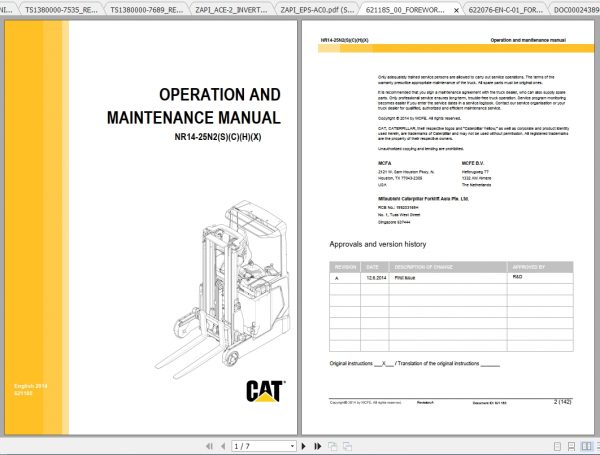600x455 pixels.
Task: Click the 'OPERATION AND MAINTENANCE MANUAL' title
Action: pos(194,106)
